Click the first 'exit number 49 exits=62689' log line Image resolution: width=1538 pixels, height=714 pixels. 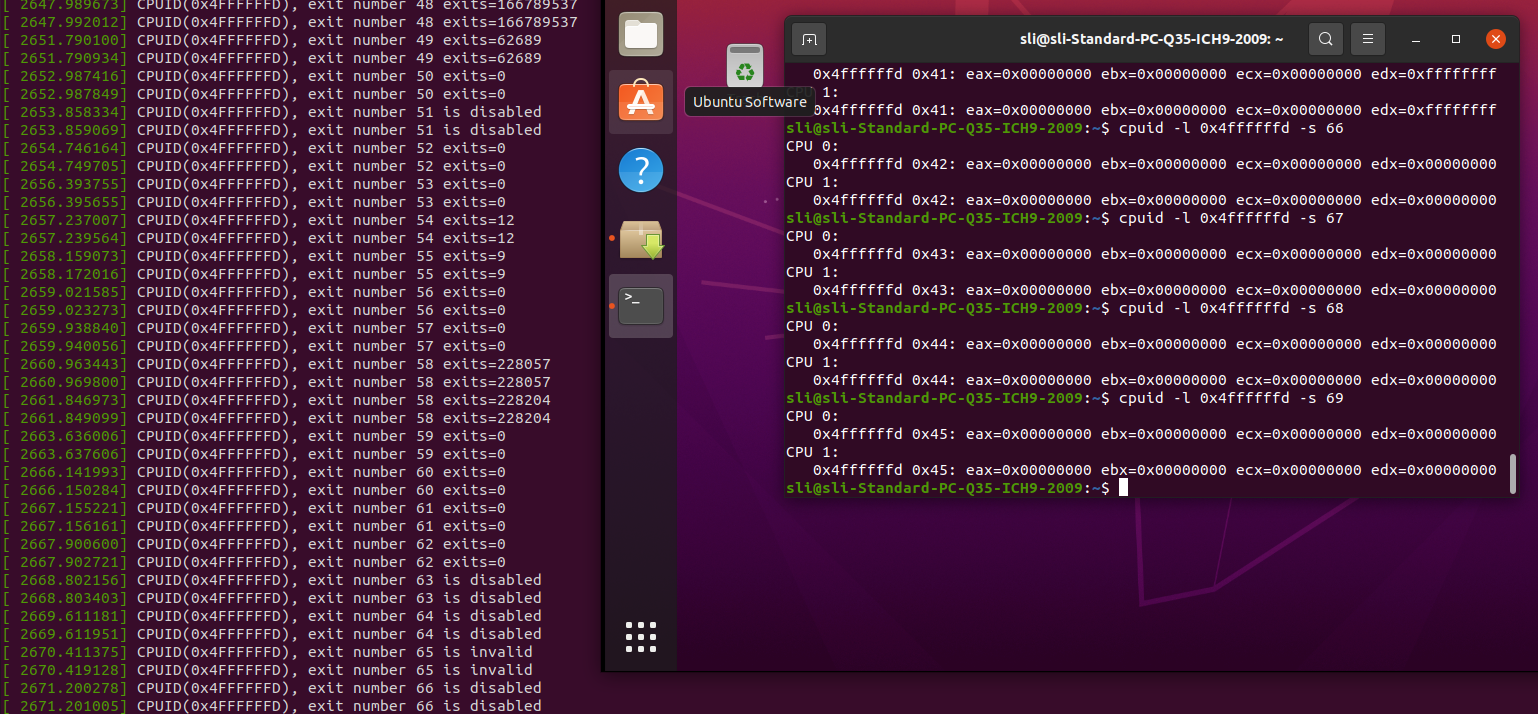click(271, 40)
